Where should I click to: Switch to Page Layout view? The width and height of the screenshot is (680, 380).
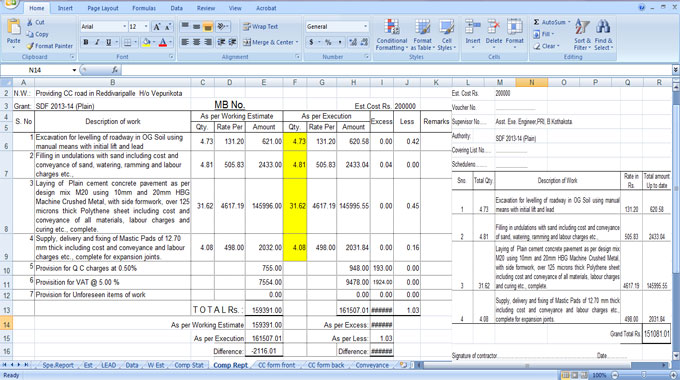[x=574, y=375]
